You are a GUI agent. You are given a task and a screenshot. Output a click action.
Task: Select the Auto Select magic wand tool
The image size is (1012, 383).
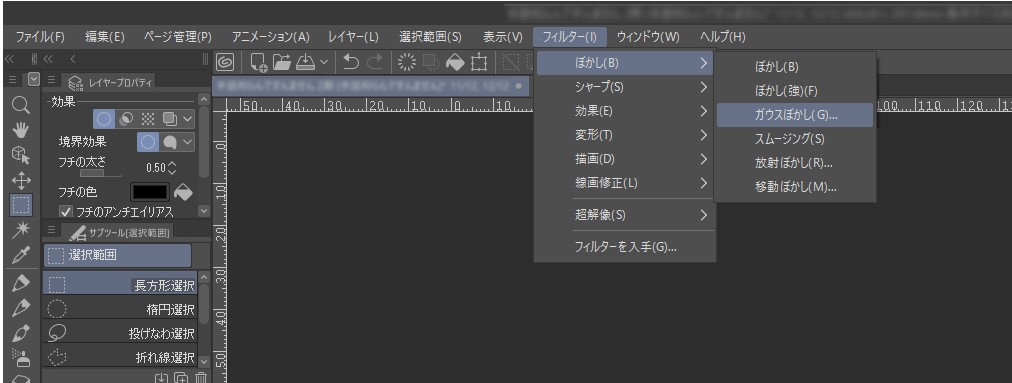21,231
